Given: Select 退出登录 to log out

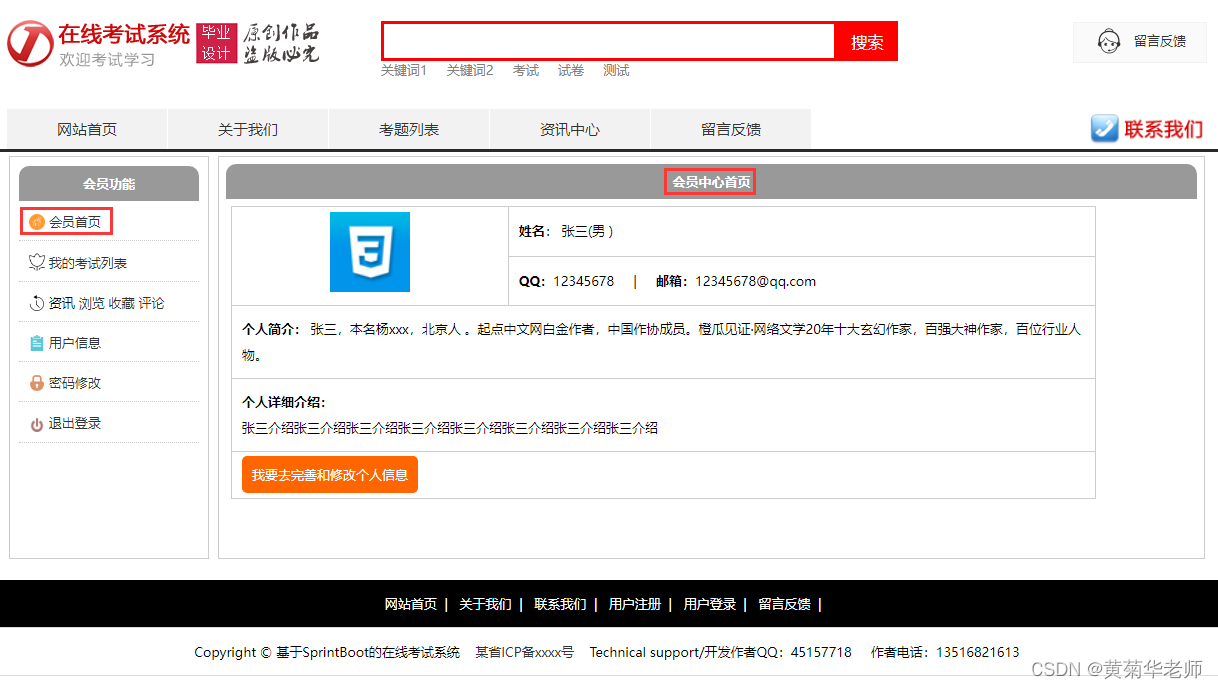Looking at the screenshot, I should (75, 424).
